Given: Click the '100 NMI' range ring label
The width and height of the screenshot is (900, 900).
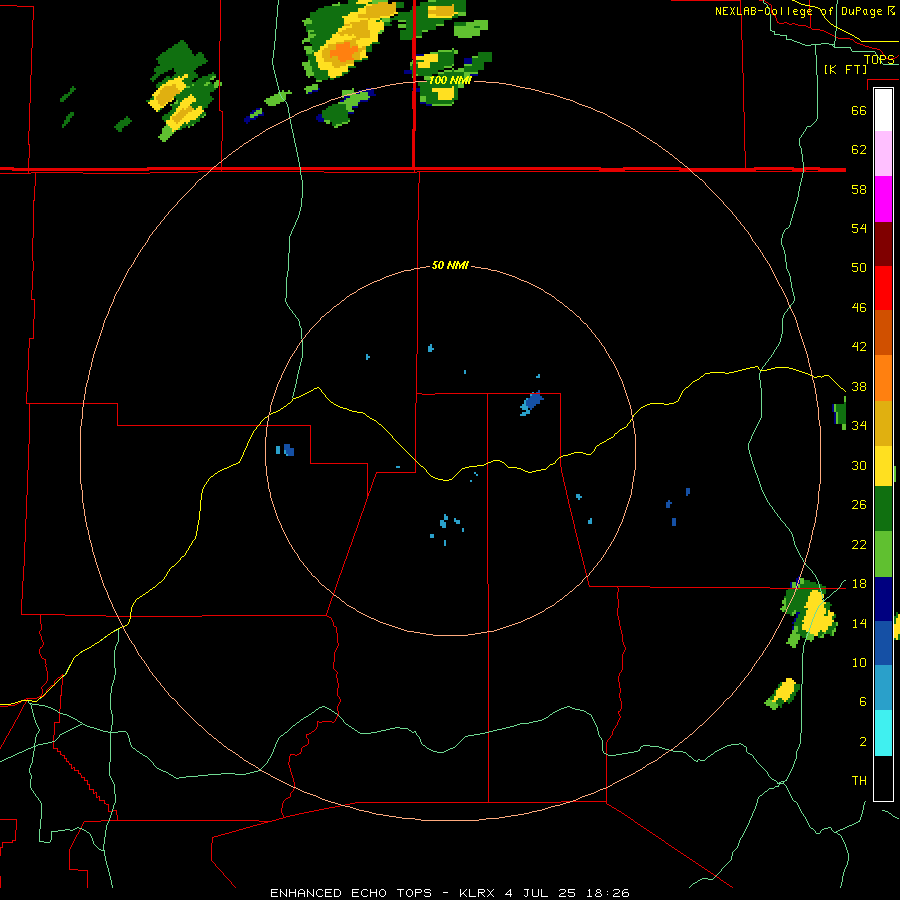Looking at the screenshot, I should (x=450, y=81).
